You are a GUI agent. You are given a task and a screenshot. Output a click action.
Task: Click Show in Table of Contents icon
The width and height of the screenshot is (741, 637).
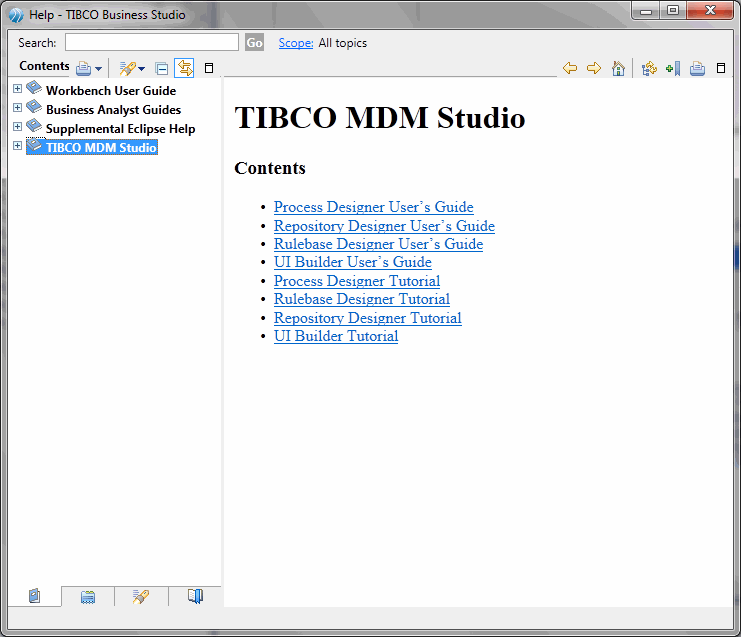(x=649, y=69)
